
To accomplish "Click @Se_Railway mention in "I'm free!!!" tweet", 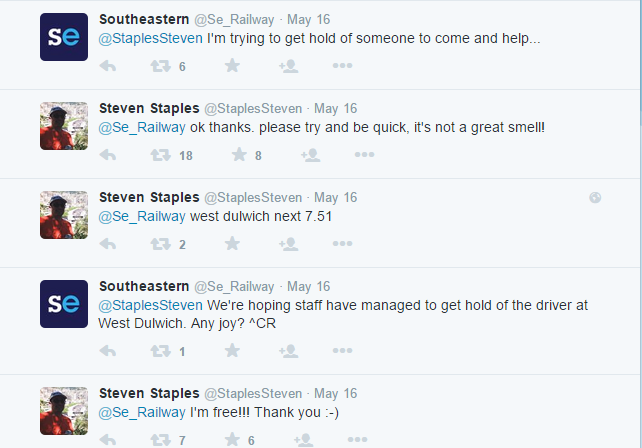I will [142, 412].
